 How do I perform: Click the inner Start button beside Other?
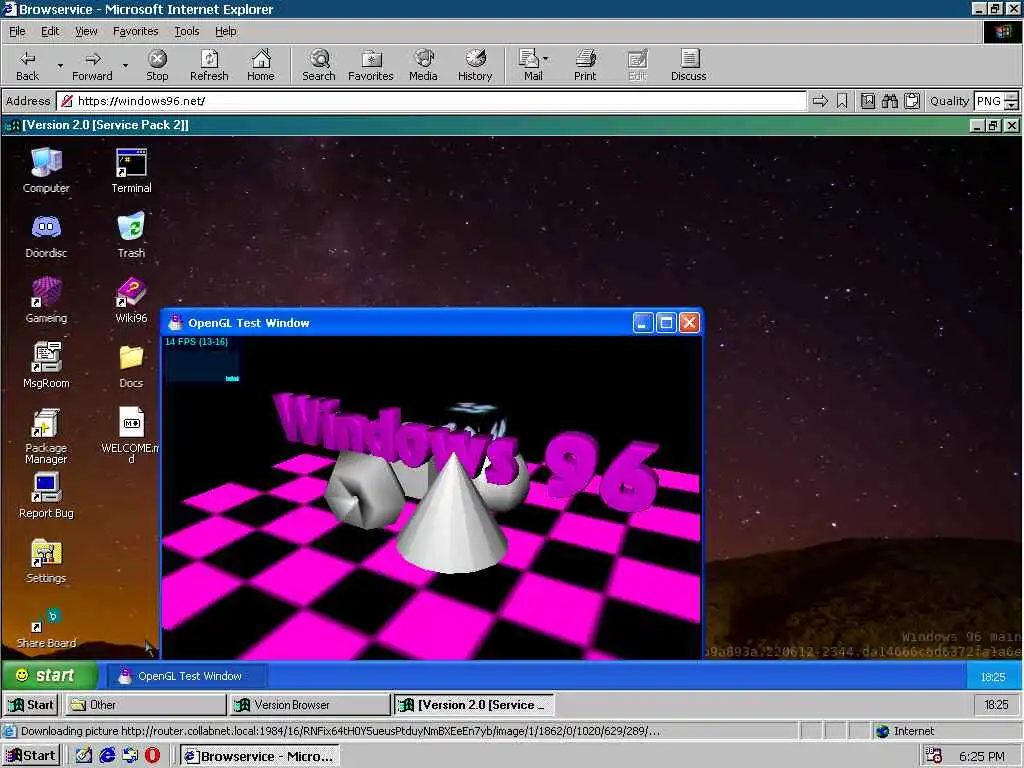(x=31, y=705)
